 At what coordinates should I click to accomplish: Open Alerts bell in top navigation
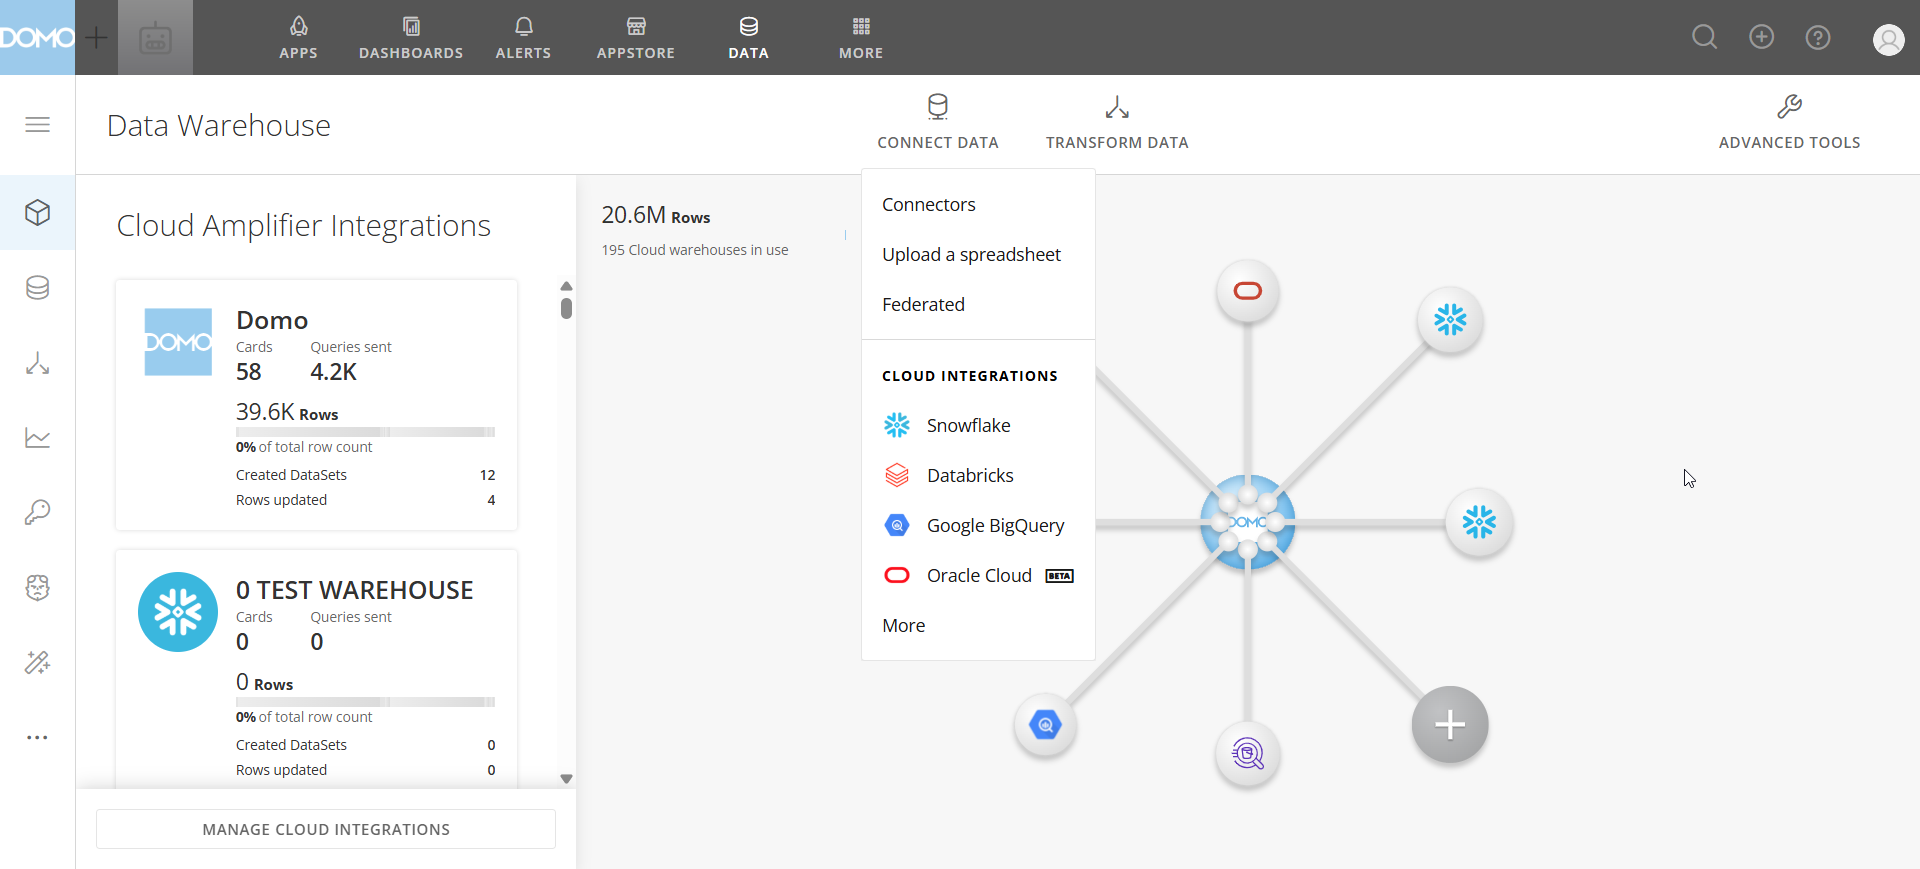(x=523, y=38)
